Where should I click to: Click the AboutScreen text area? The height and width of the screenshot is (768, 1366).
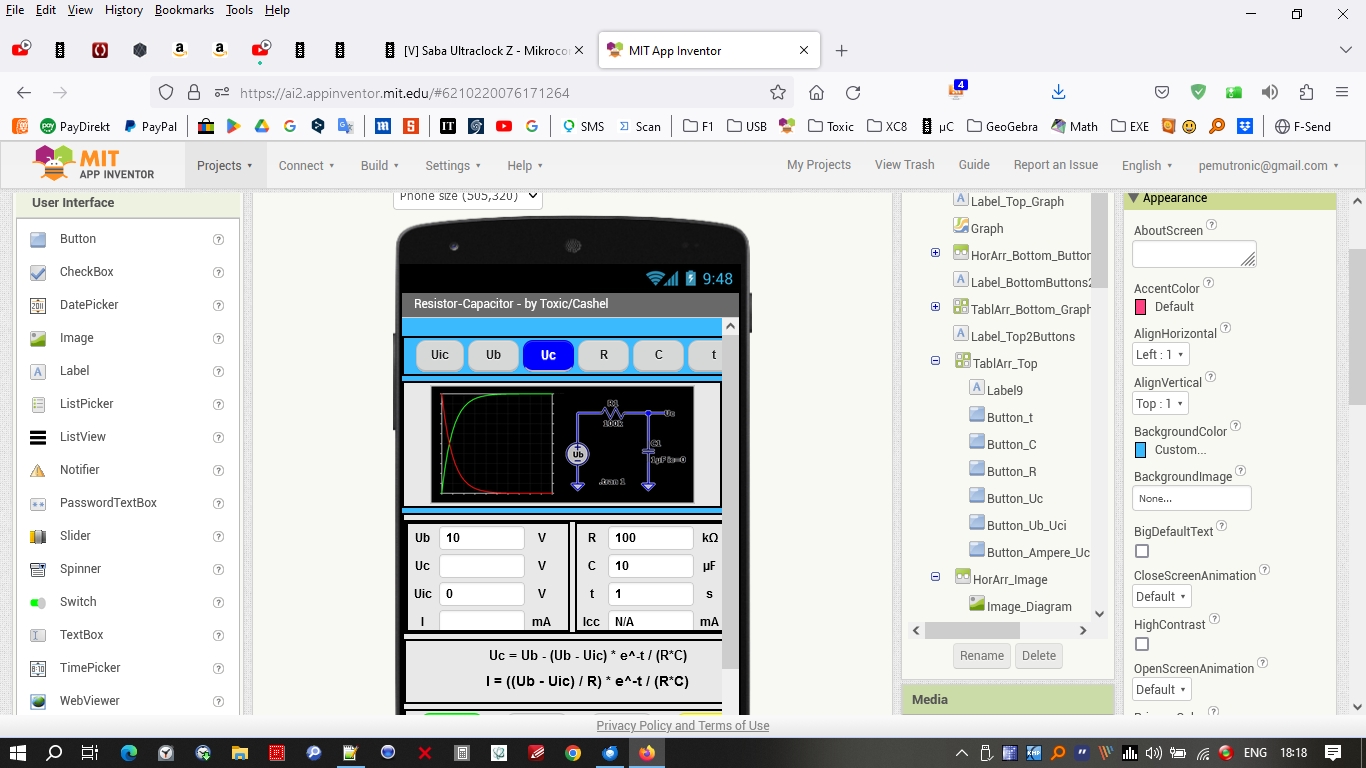(x=1194, y=254)
